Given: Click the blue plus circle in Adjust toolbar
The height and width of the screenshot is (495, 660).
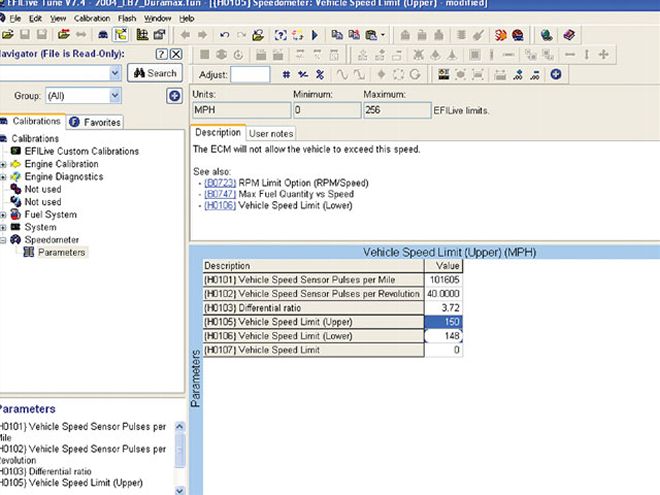Looking at the screenshot, I should (556, 75).
